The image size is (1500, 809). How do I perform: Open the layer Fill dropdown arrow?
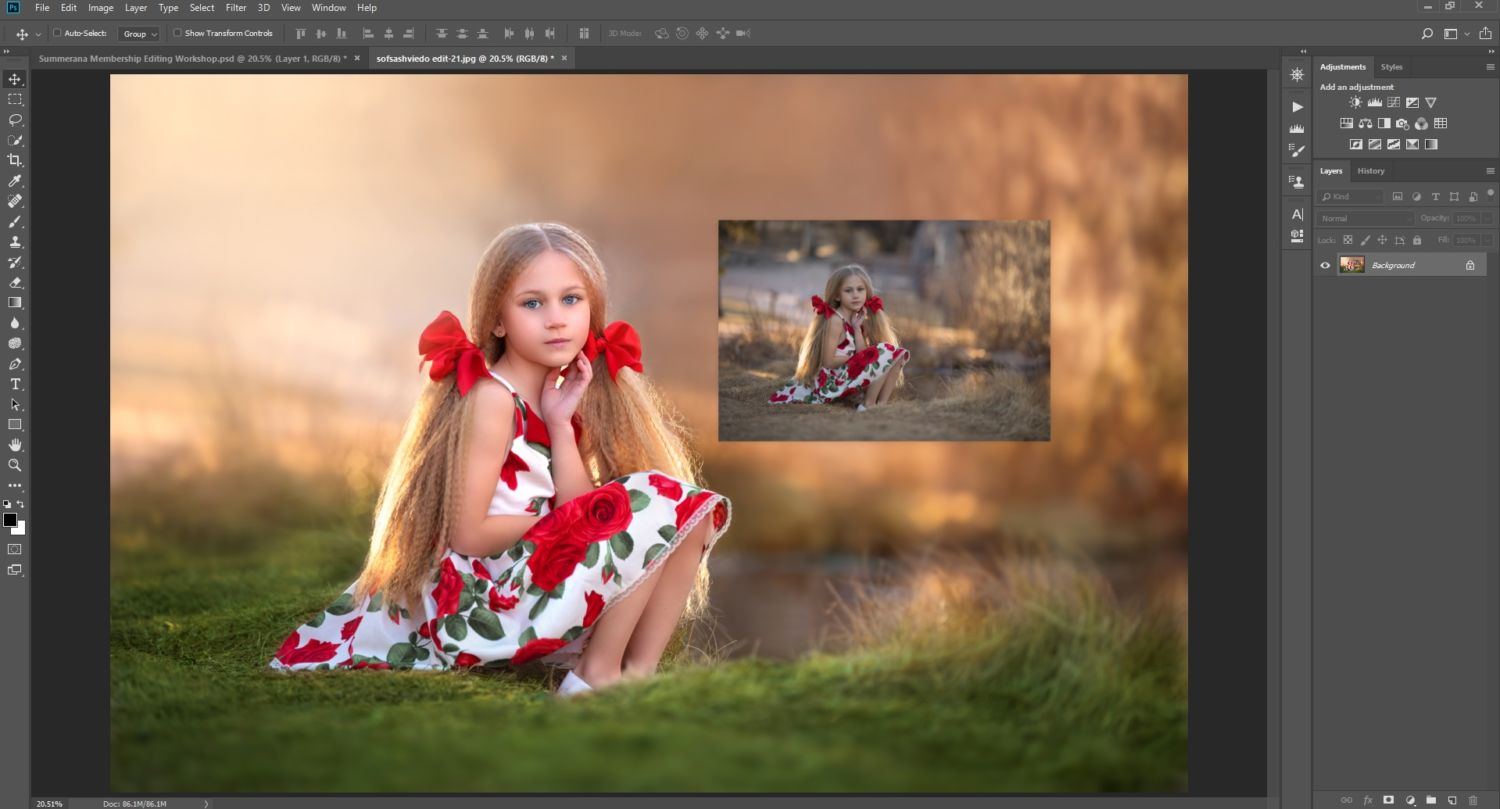(x=1488, y=240)
